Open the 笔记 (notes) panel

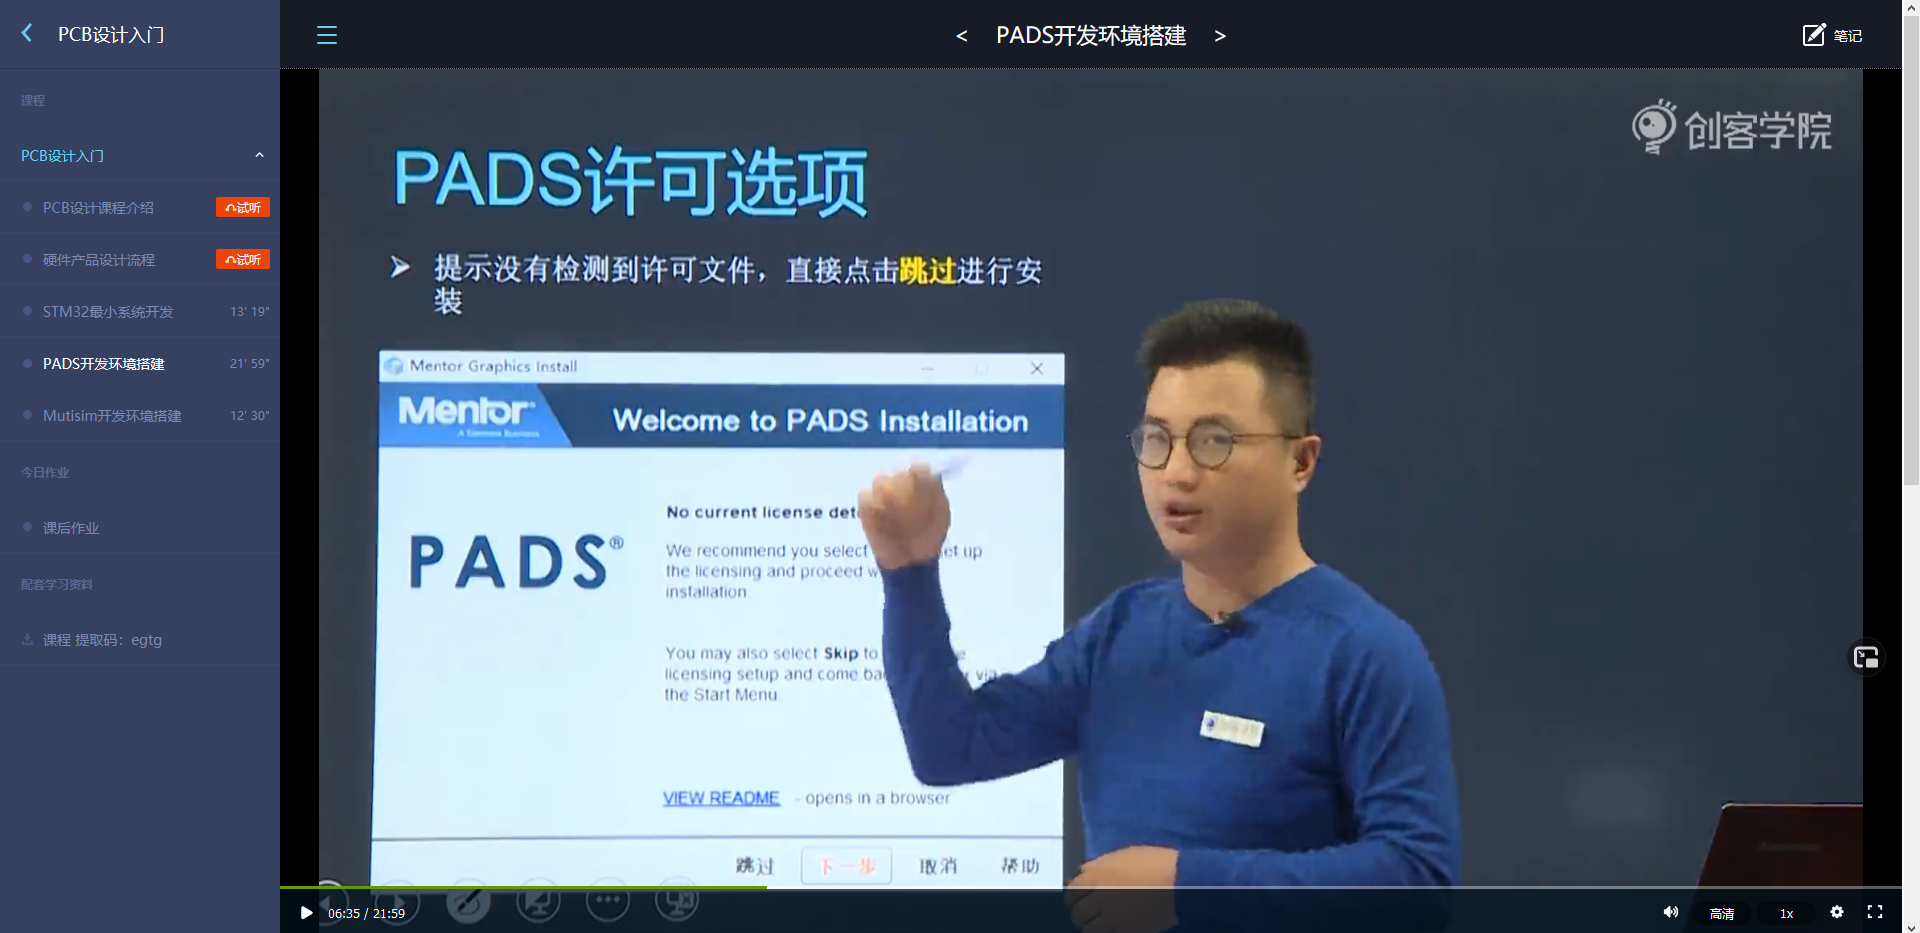coord(1833,35)
